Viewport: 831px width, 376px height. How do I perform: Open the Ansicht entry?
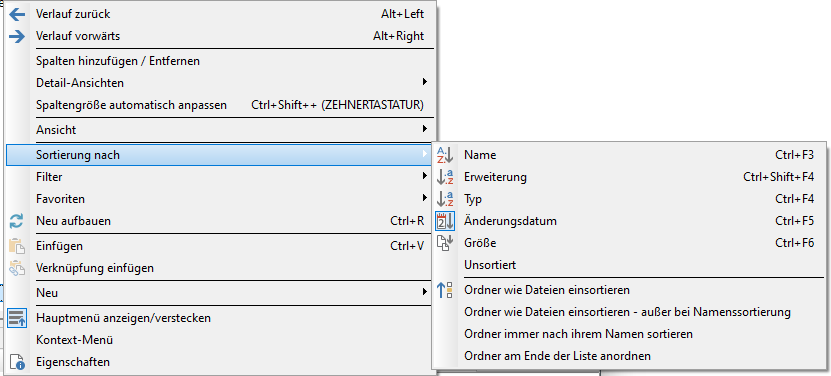click(220, 130)
